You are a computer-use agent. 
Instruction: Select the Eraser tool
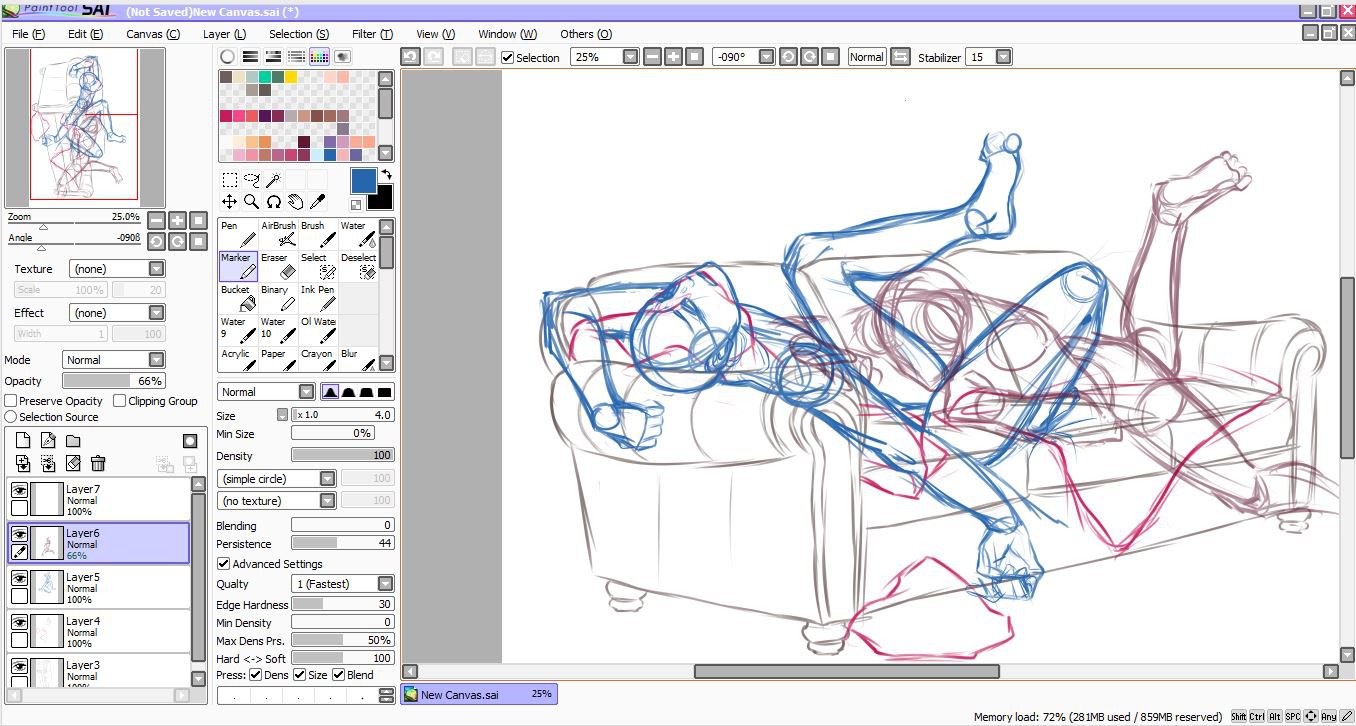coord(278,266)
